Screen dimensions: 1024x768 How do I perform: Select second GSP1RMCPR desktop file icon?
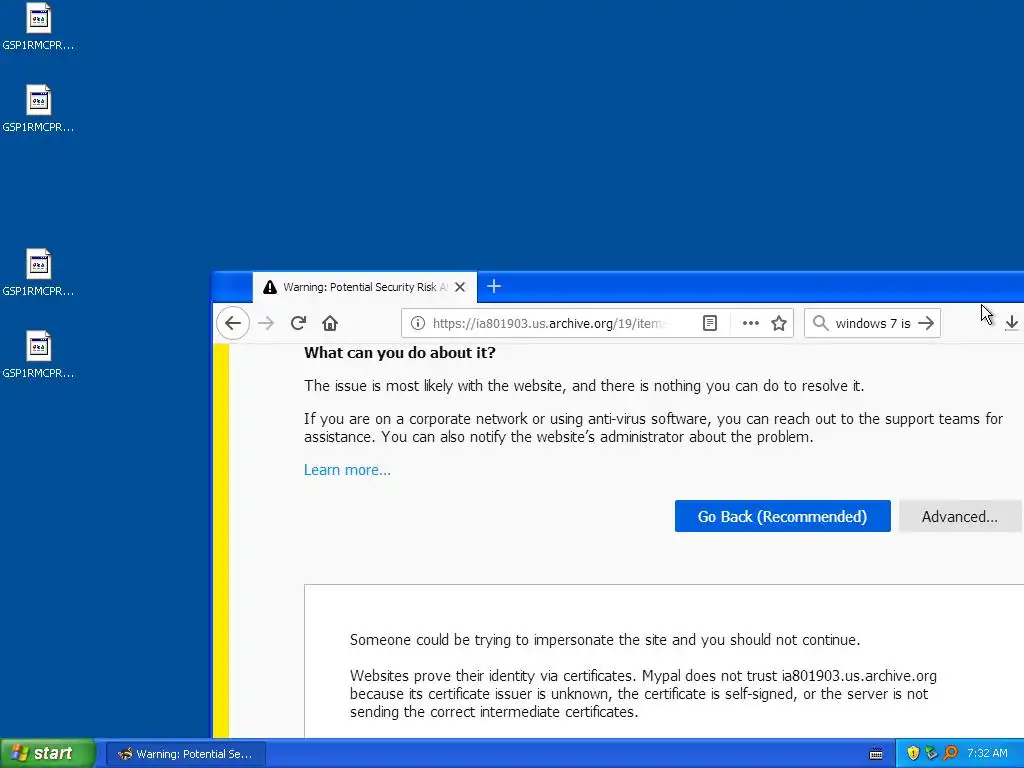pyautogui.click(x=39, y=108)
